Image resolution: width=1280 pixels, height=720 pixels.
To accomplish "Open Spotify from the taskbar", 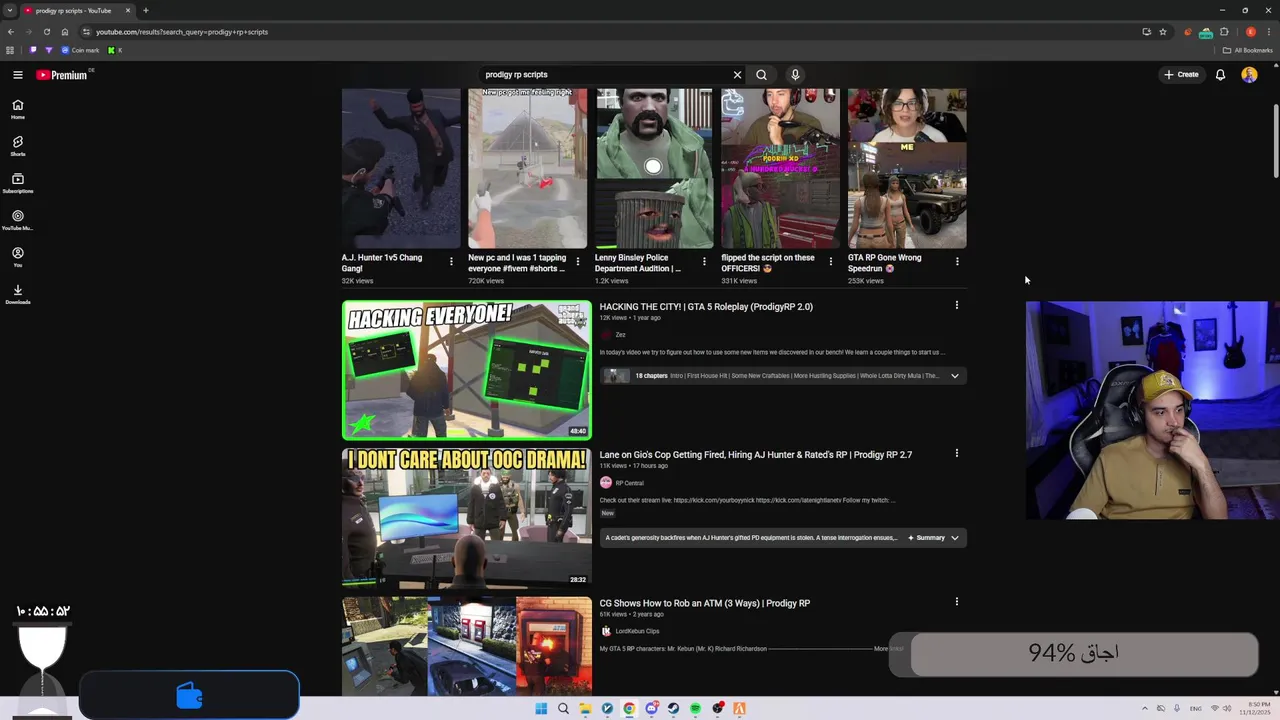I will (x=695, y=709).
